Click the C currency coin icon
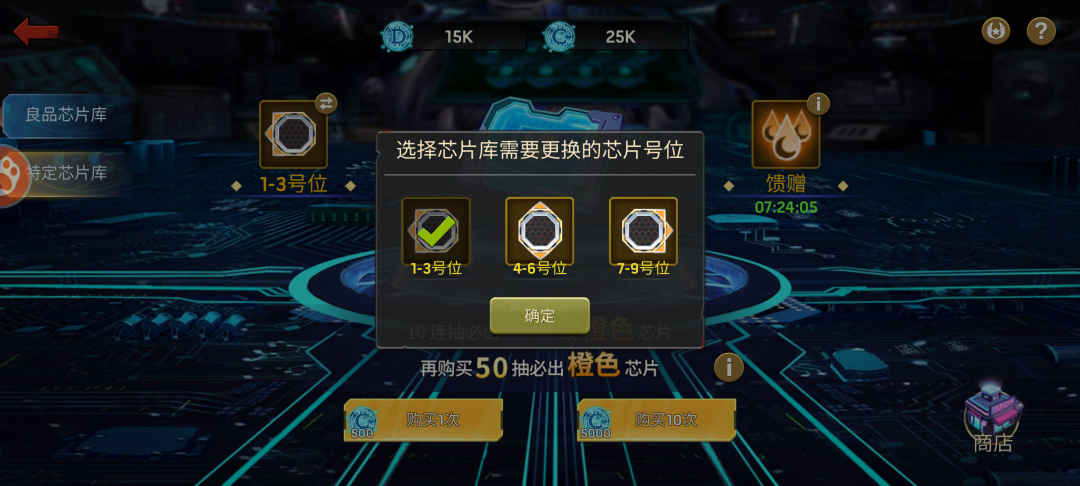1080x486 pixels. [559, 36]
